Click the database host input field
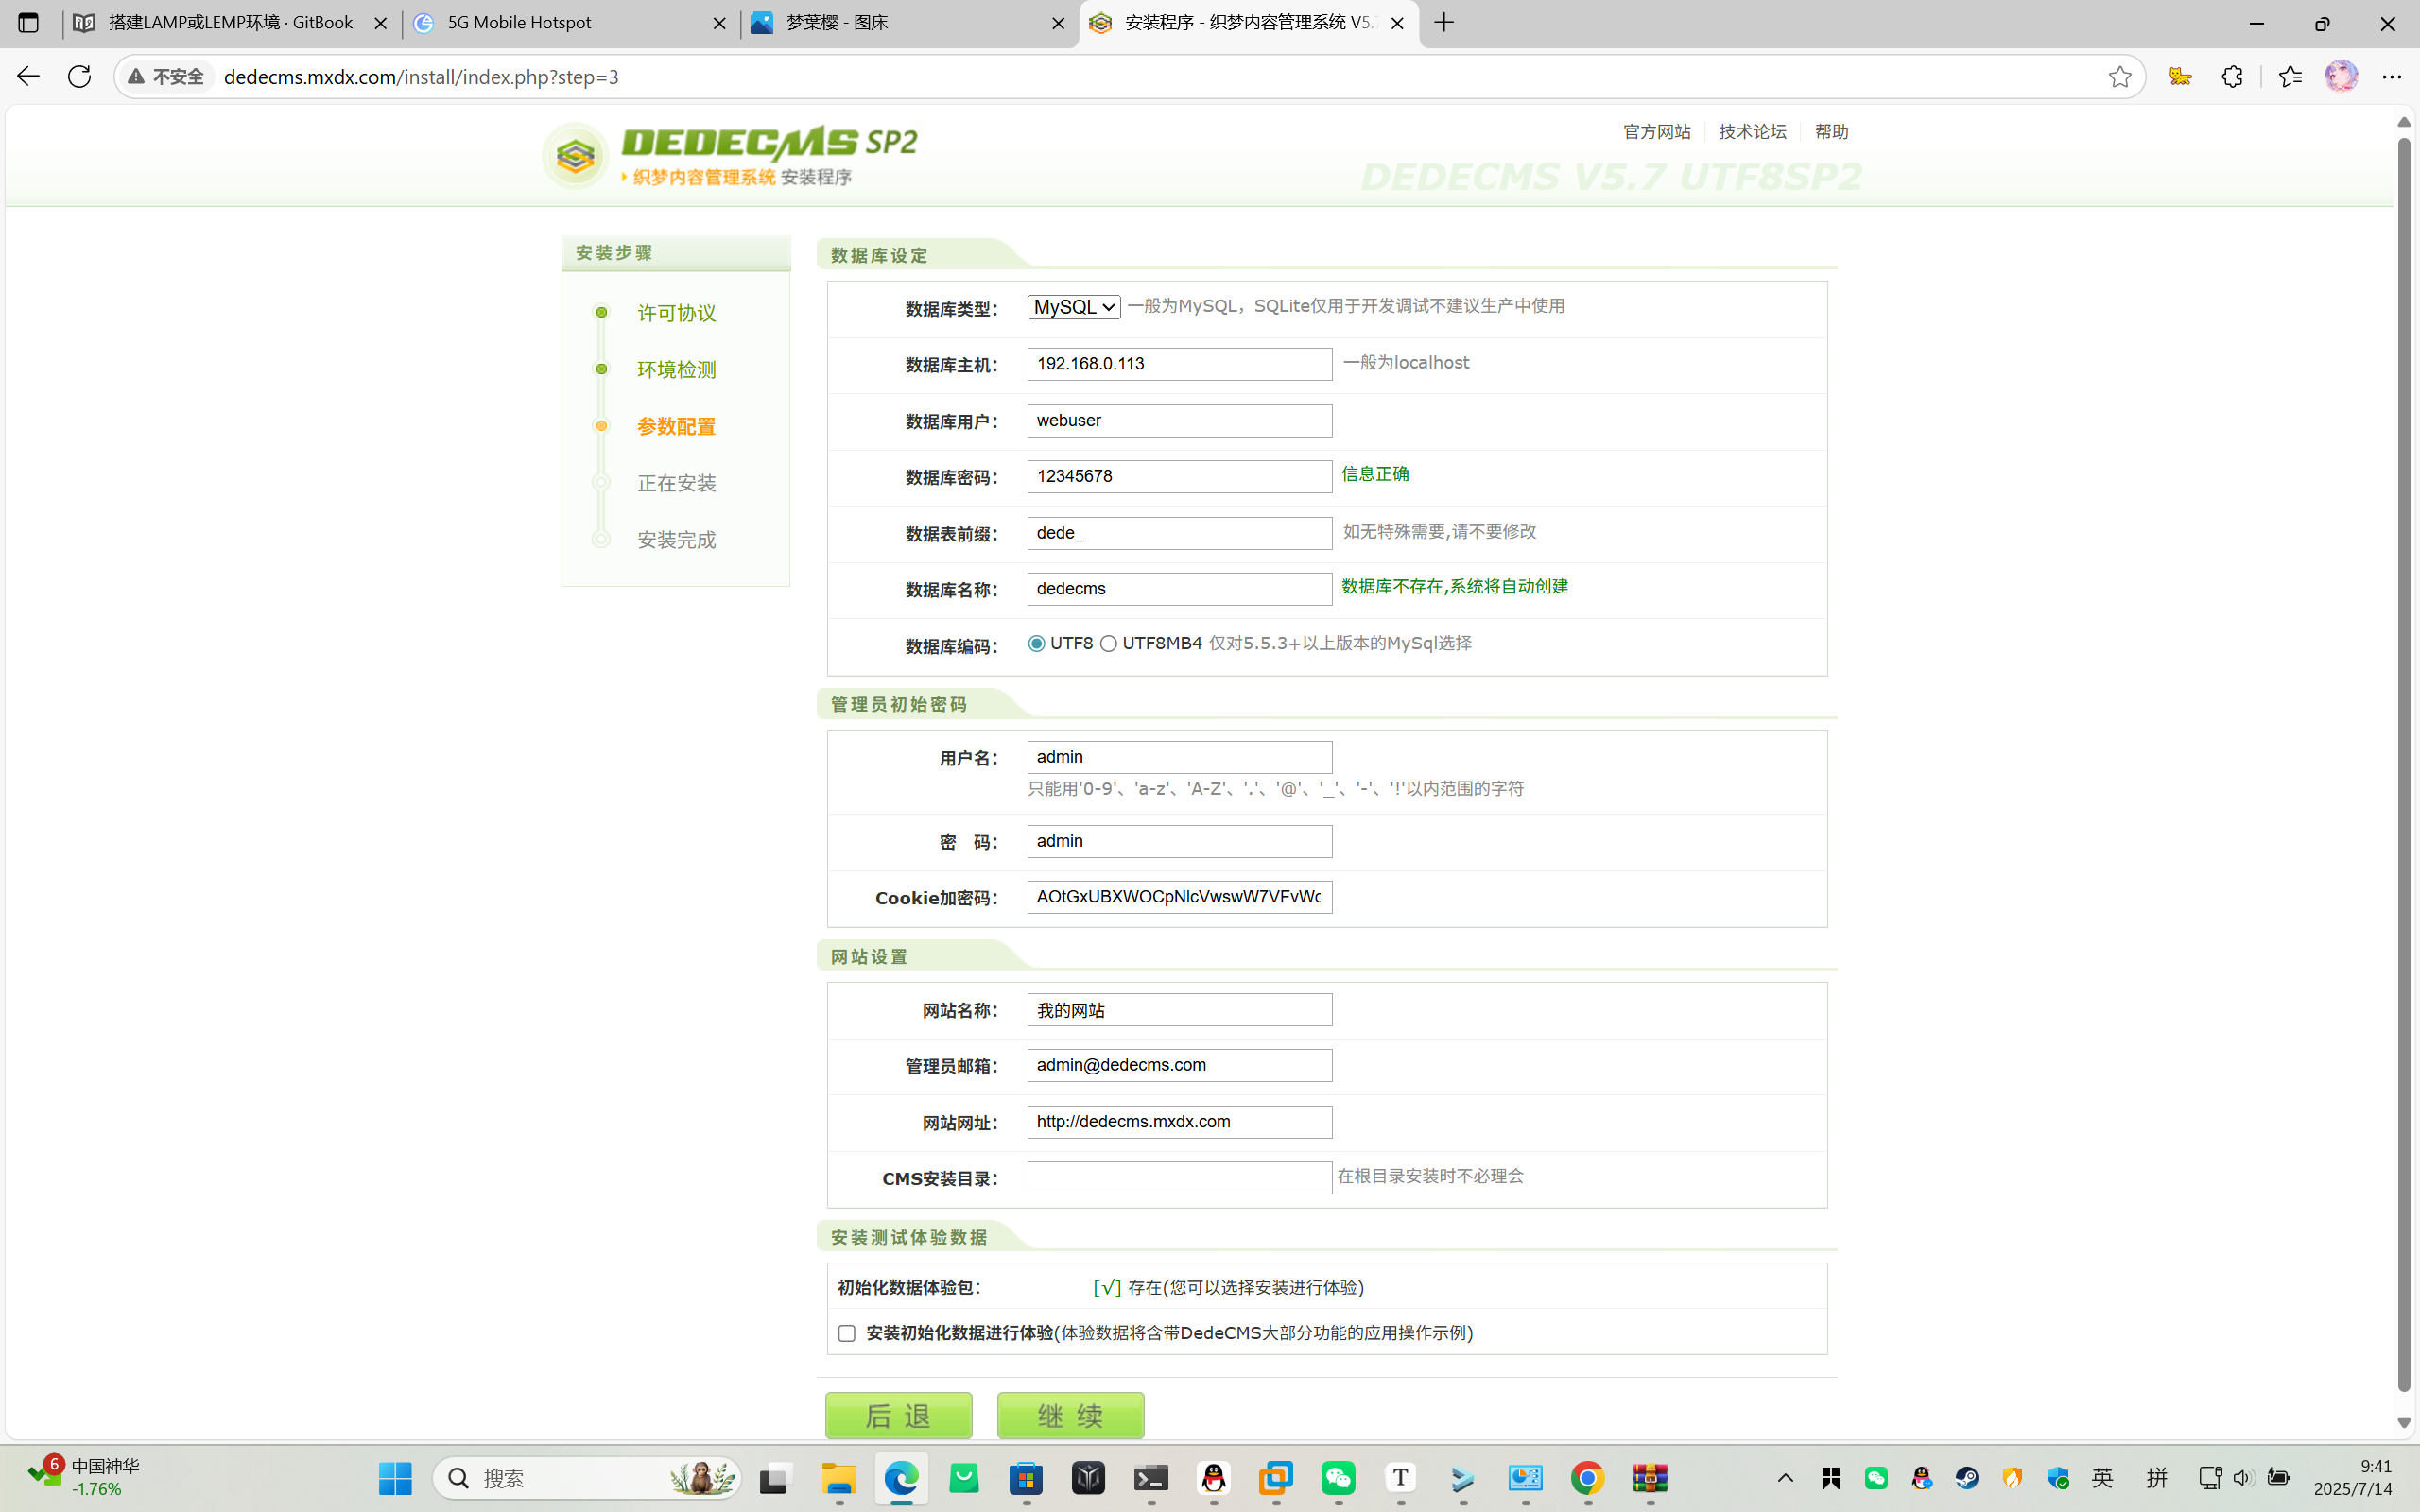Viewport: 2420px width, 1512px height. coord(1179,364)
